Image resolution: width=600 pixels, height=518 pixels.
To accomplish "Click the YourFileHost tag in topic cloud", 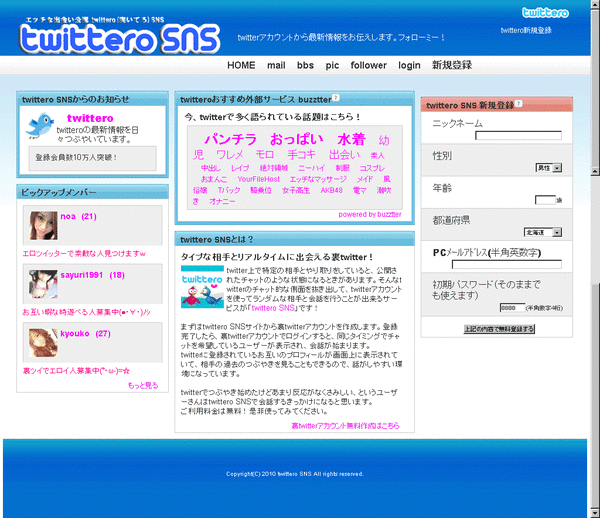I will [258, 179].
